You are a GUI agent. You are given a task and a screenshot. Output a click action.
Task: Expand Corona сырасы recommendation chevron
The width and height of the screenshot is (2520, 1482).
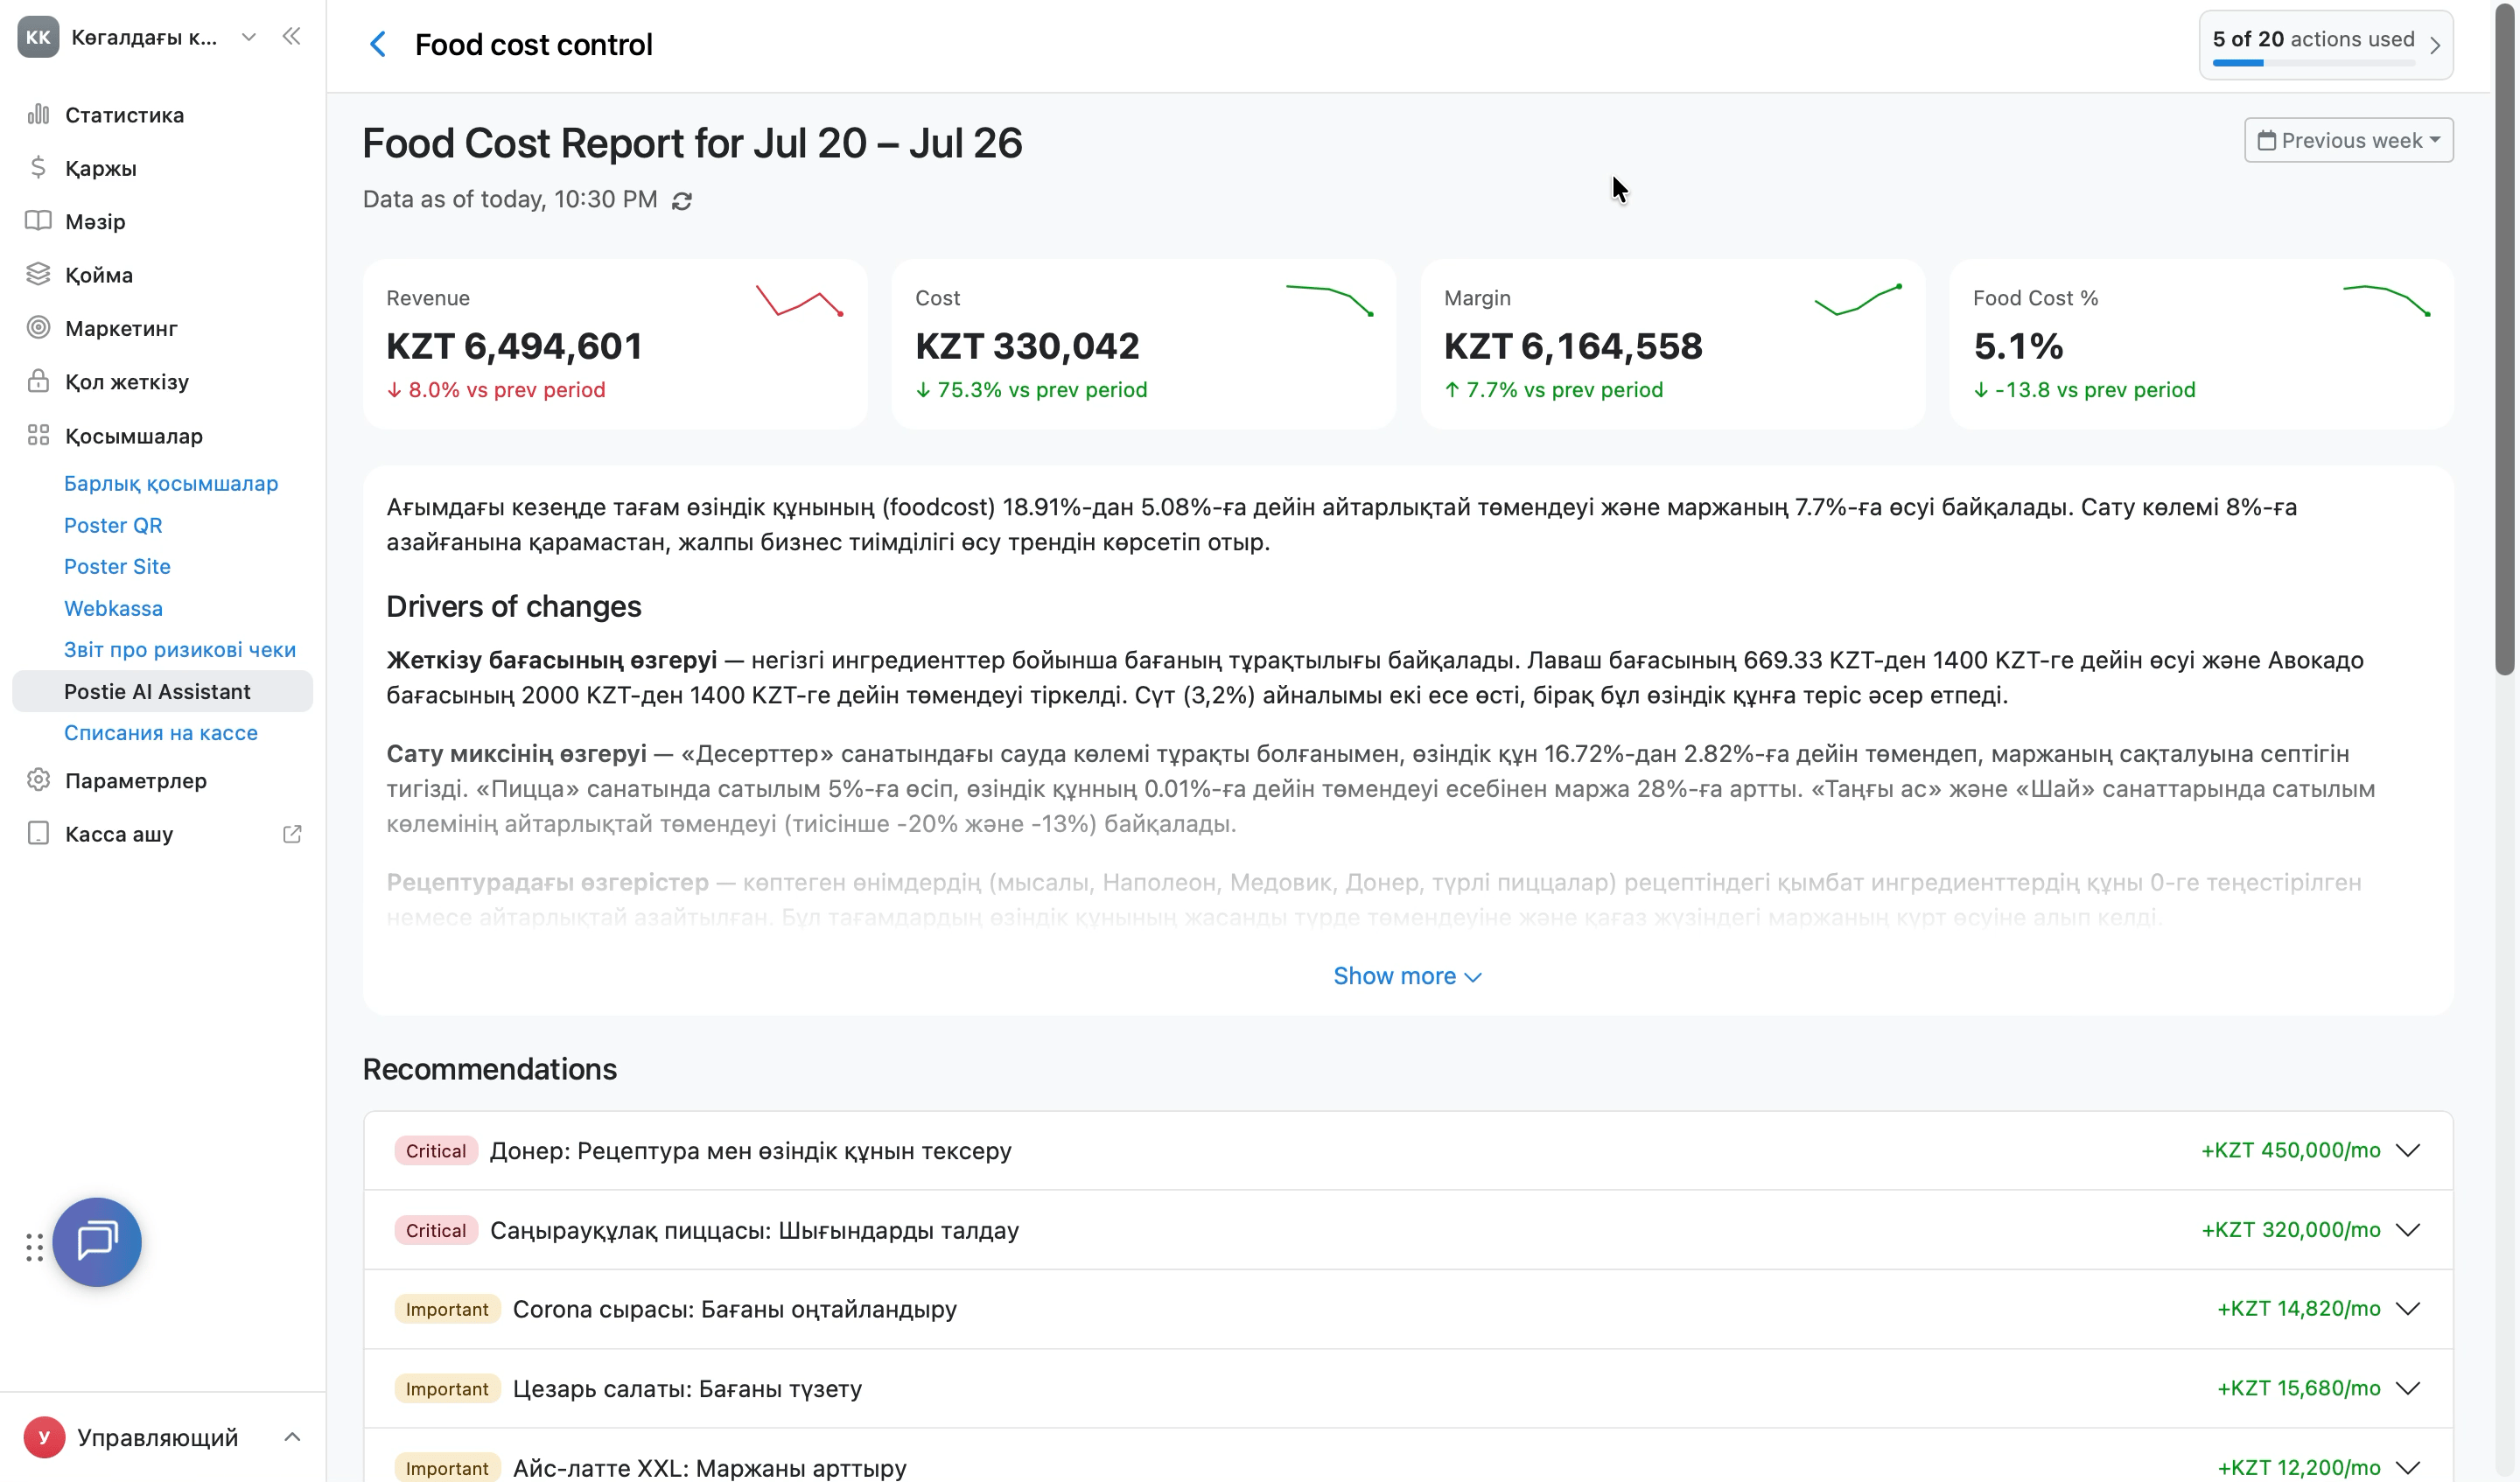pyautogui.click(x=2408, y=1309)
